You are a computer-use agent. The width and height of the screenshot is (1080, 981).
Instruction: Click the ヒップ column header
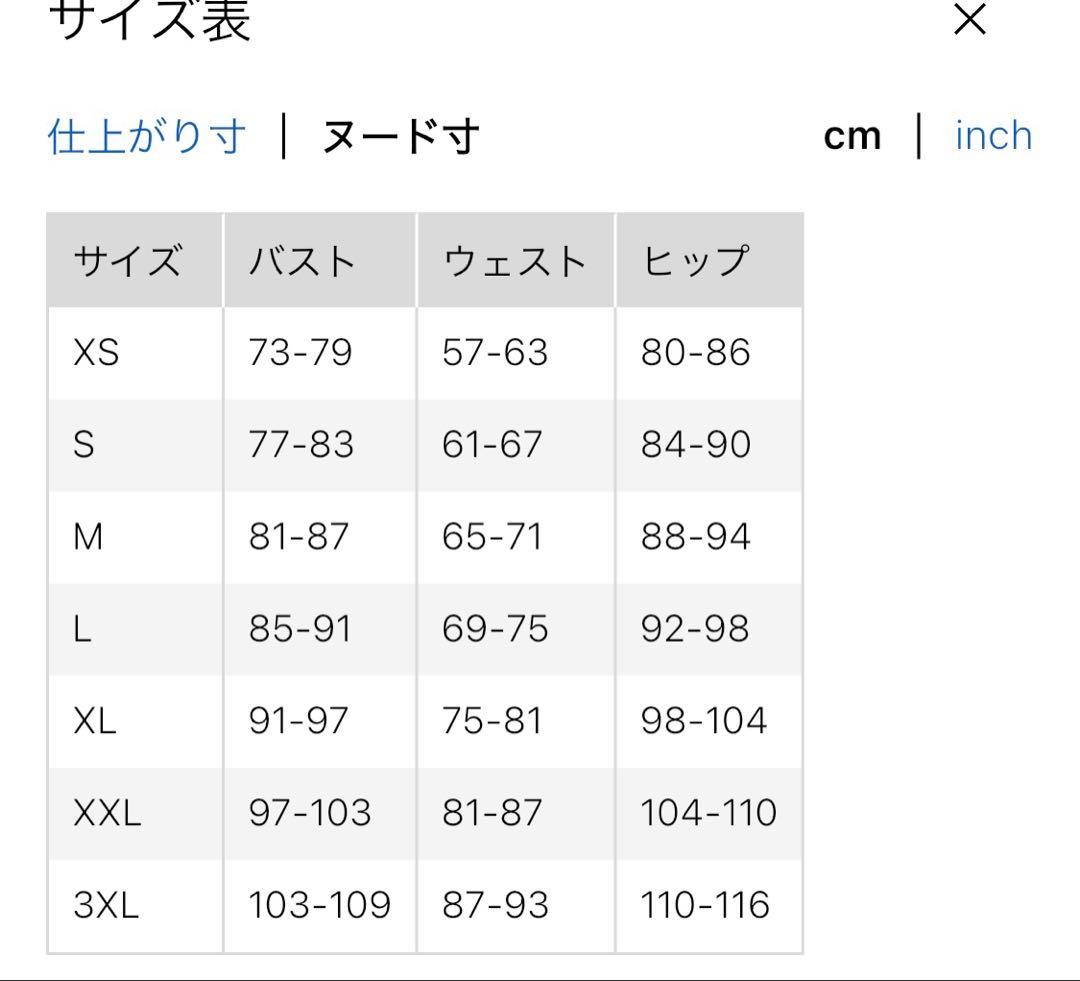coord(694,261)
